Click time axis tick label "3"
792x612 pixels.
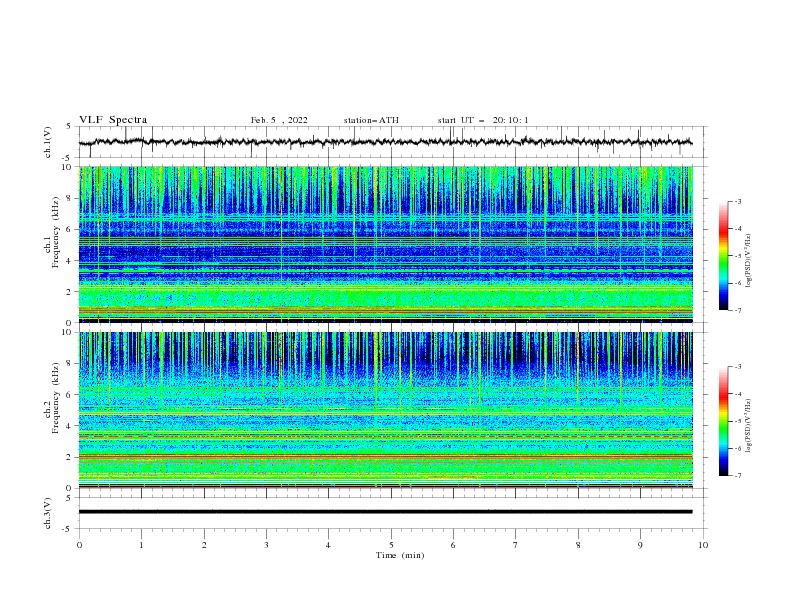[x=266, y=545]
